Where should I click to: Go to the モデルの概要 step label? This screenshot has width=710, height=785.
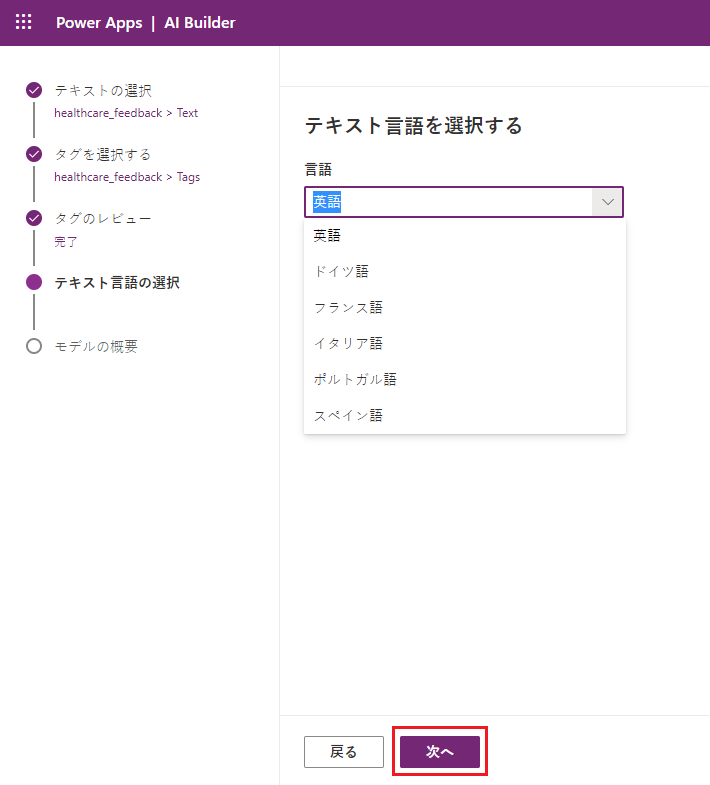click(x=96, y=346)
